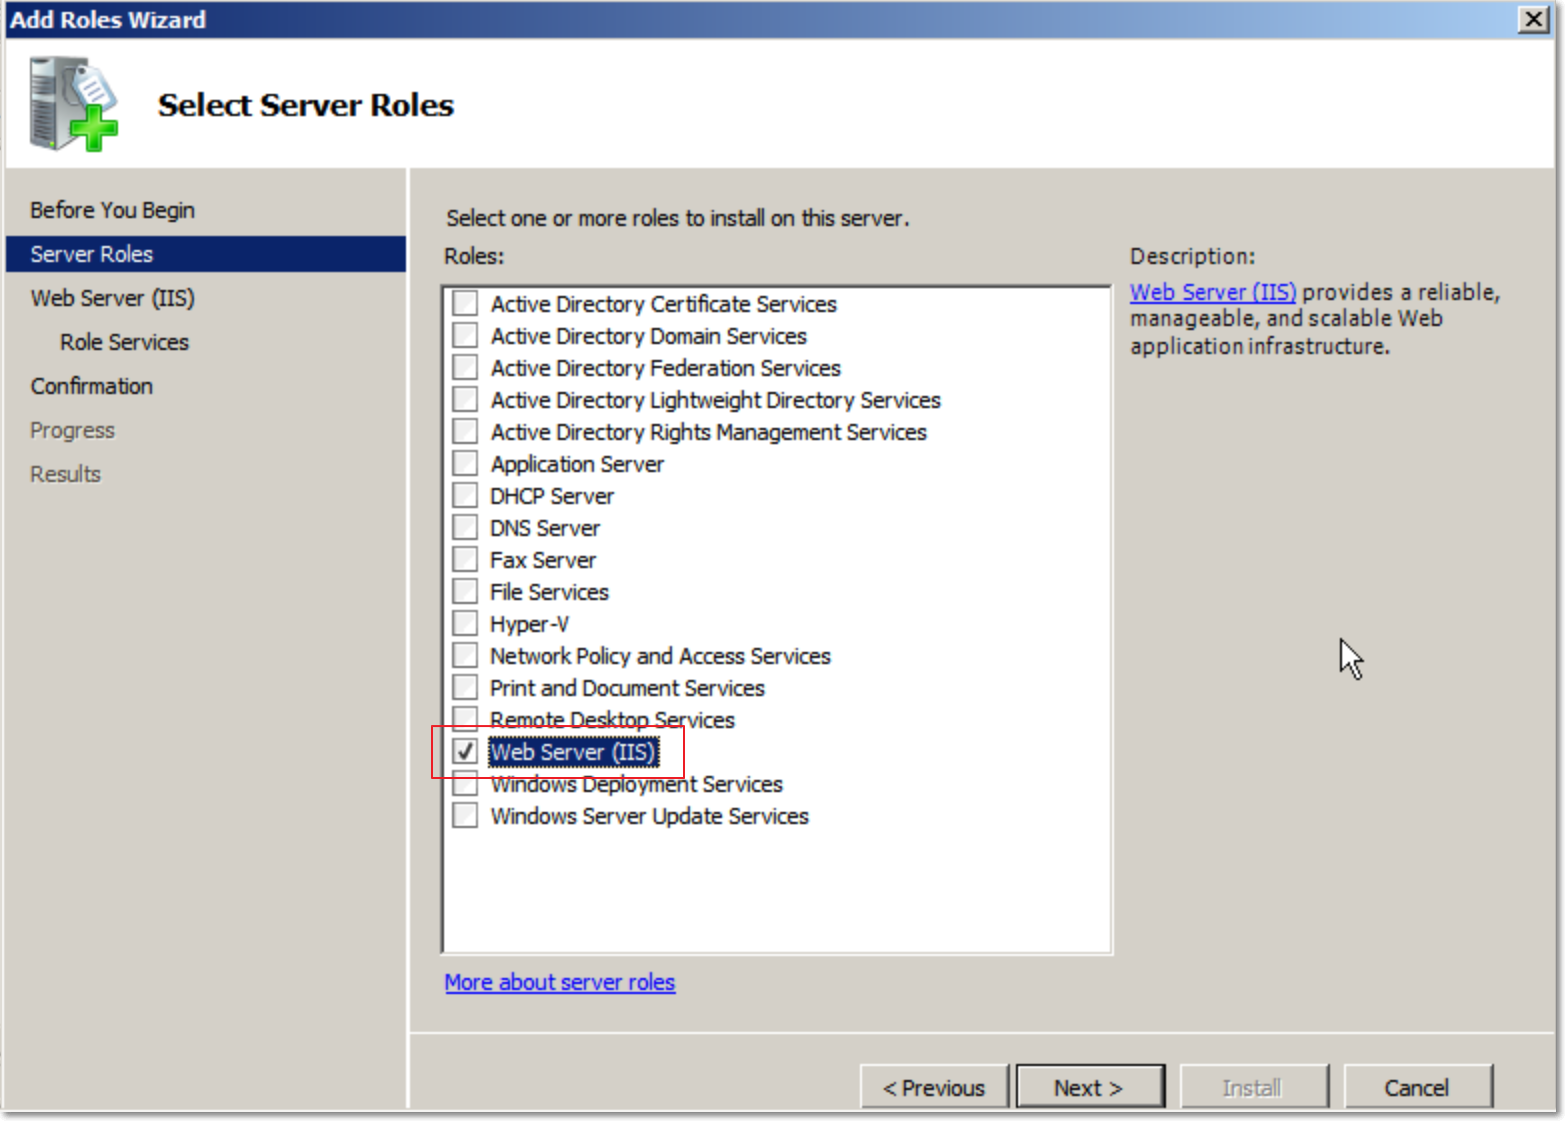This screenshot has height=1121, width=1565.
Task: Open the Role Services step
Action: [x=124, y=342]
